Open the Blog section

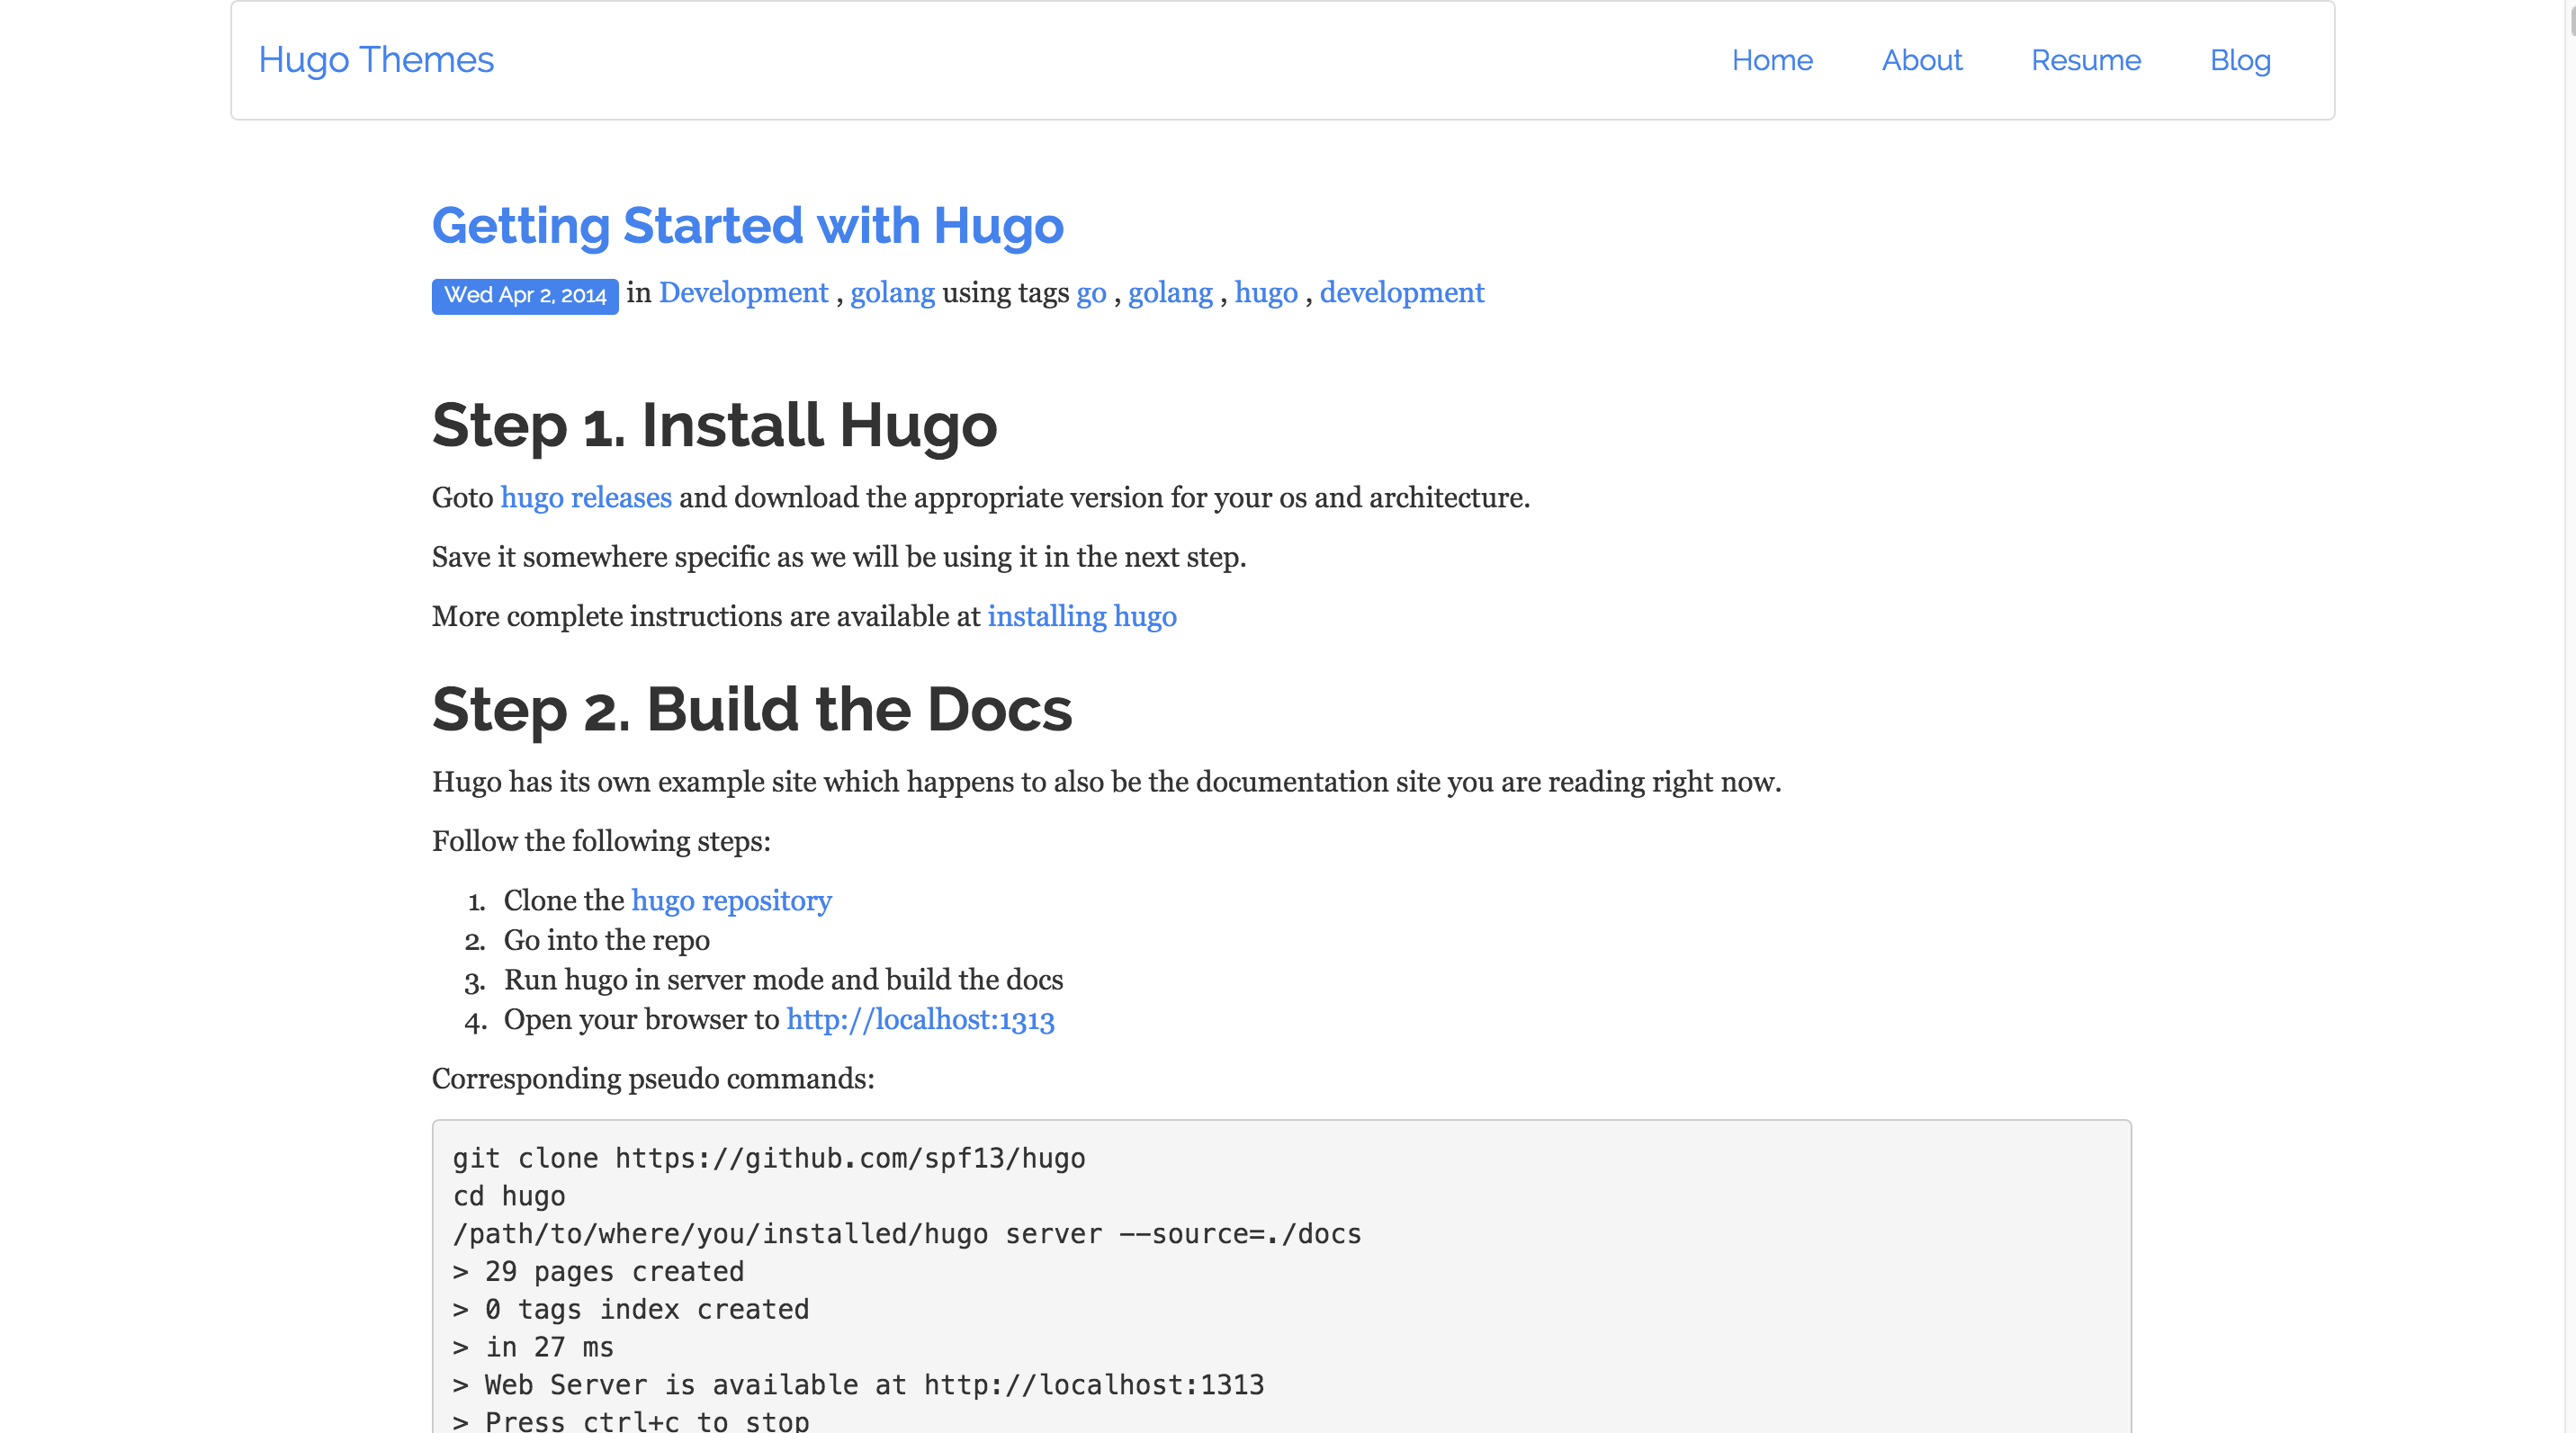click(x=2239, y=60)
